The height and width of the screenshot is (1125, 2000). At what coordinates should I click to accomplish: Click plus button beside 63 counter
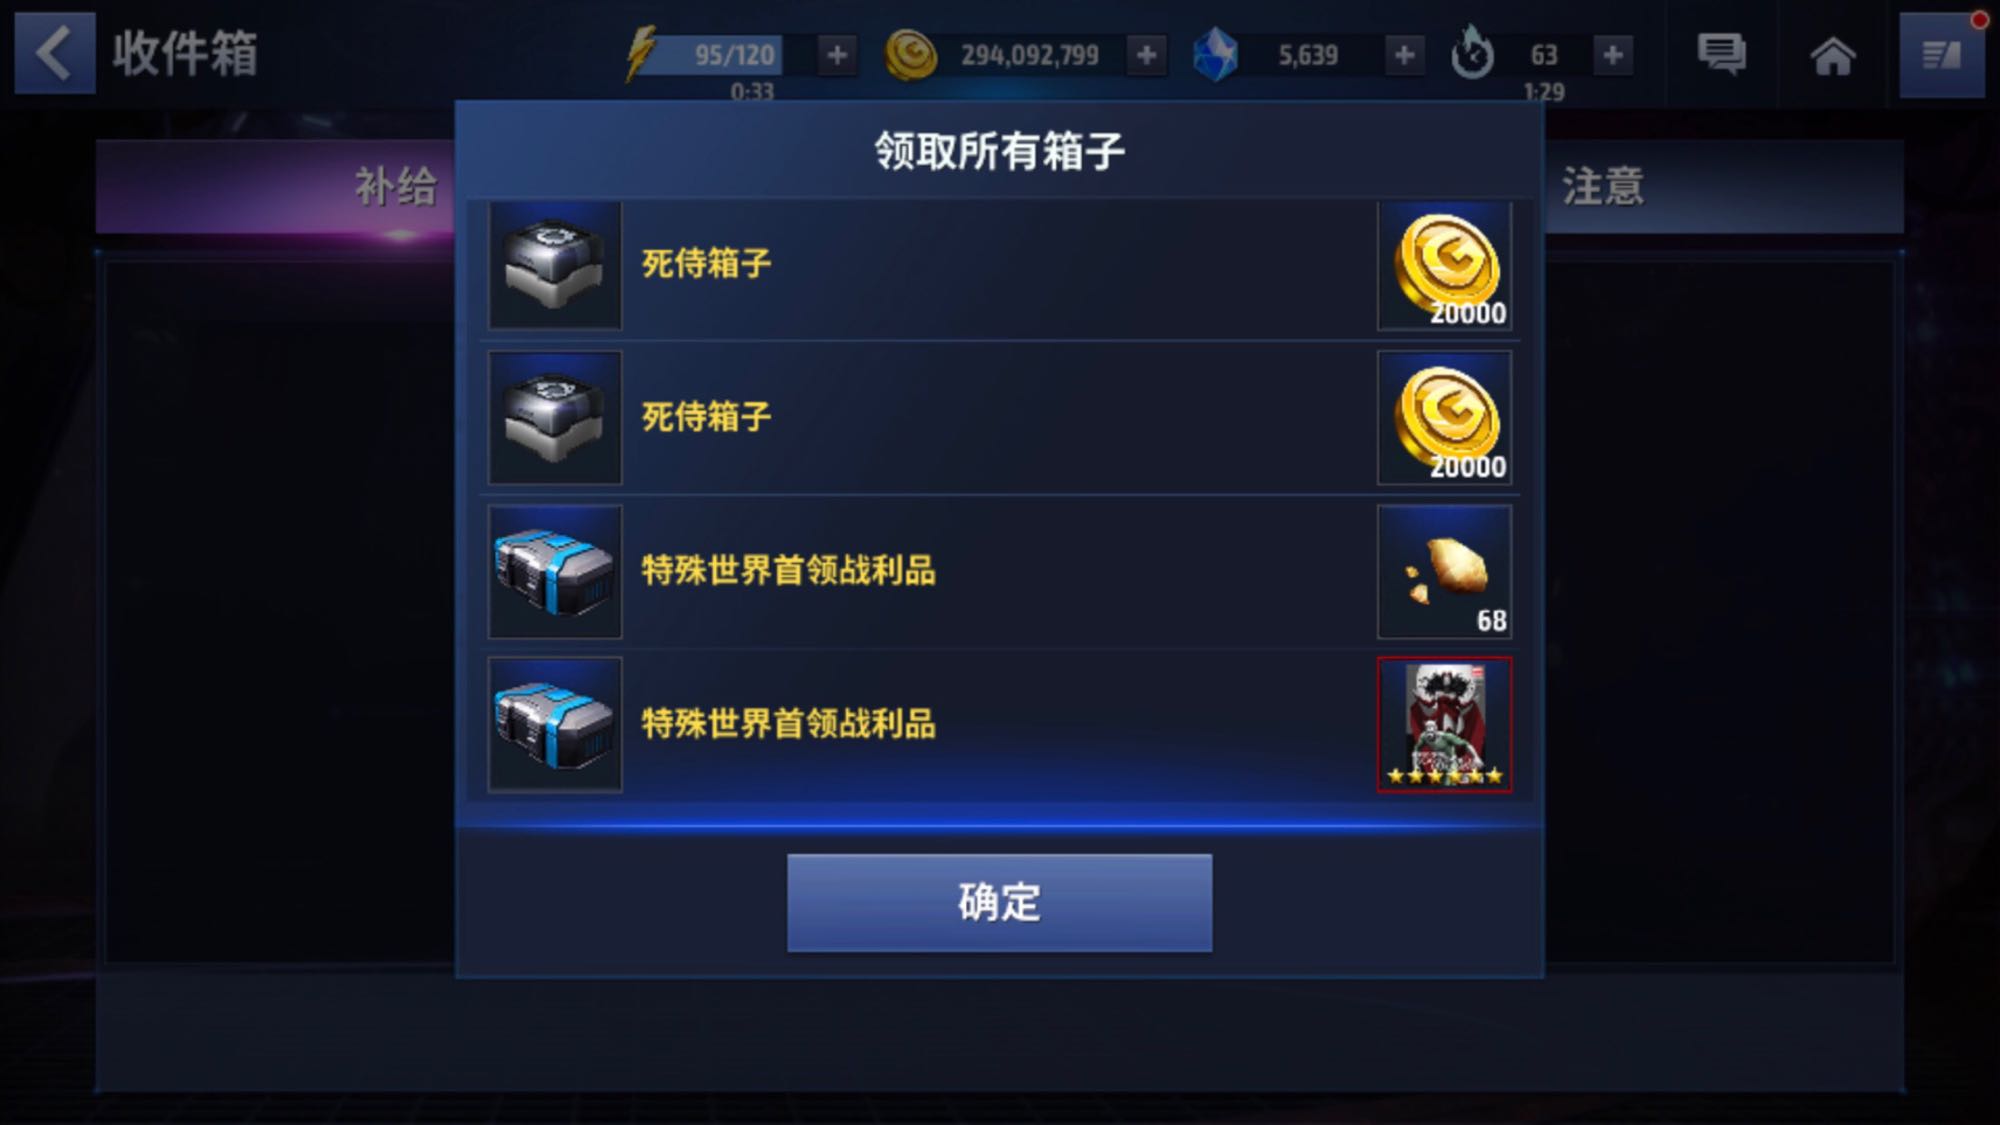(1612, 55)
